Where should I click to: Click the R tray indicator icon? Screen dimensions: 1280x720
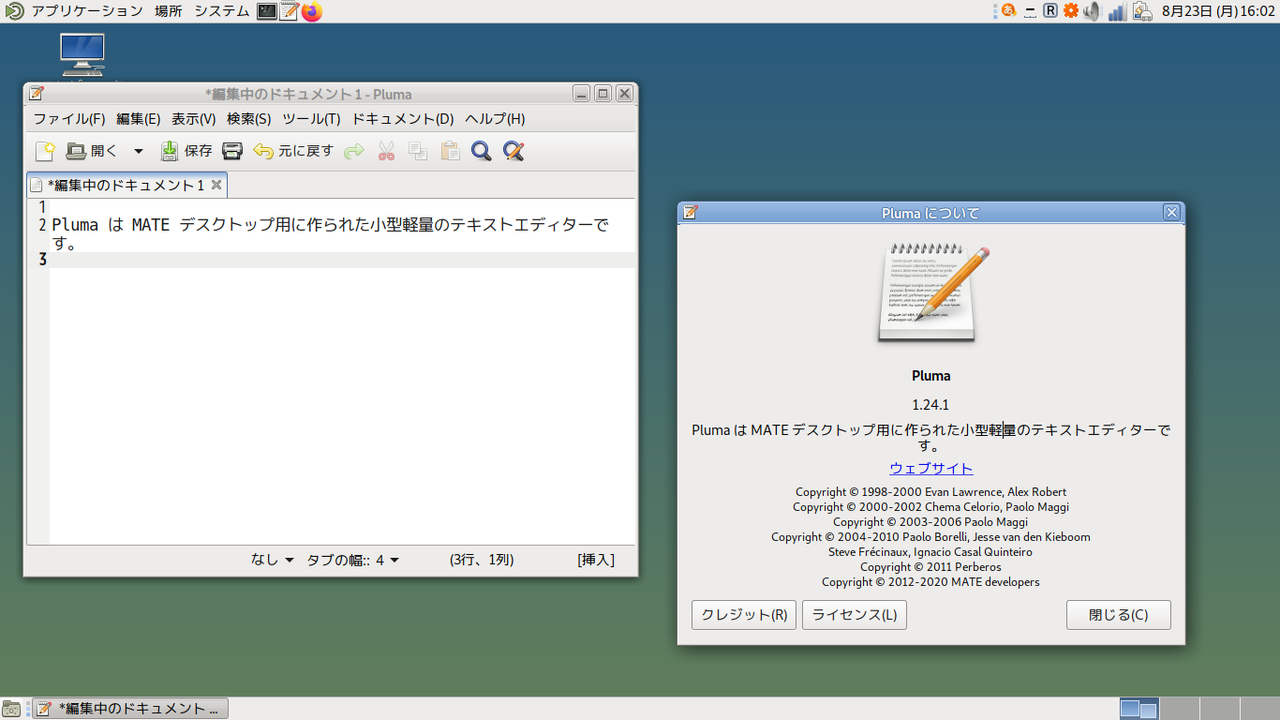tap(1051, 11)
